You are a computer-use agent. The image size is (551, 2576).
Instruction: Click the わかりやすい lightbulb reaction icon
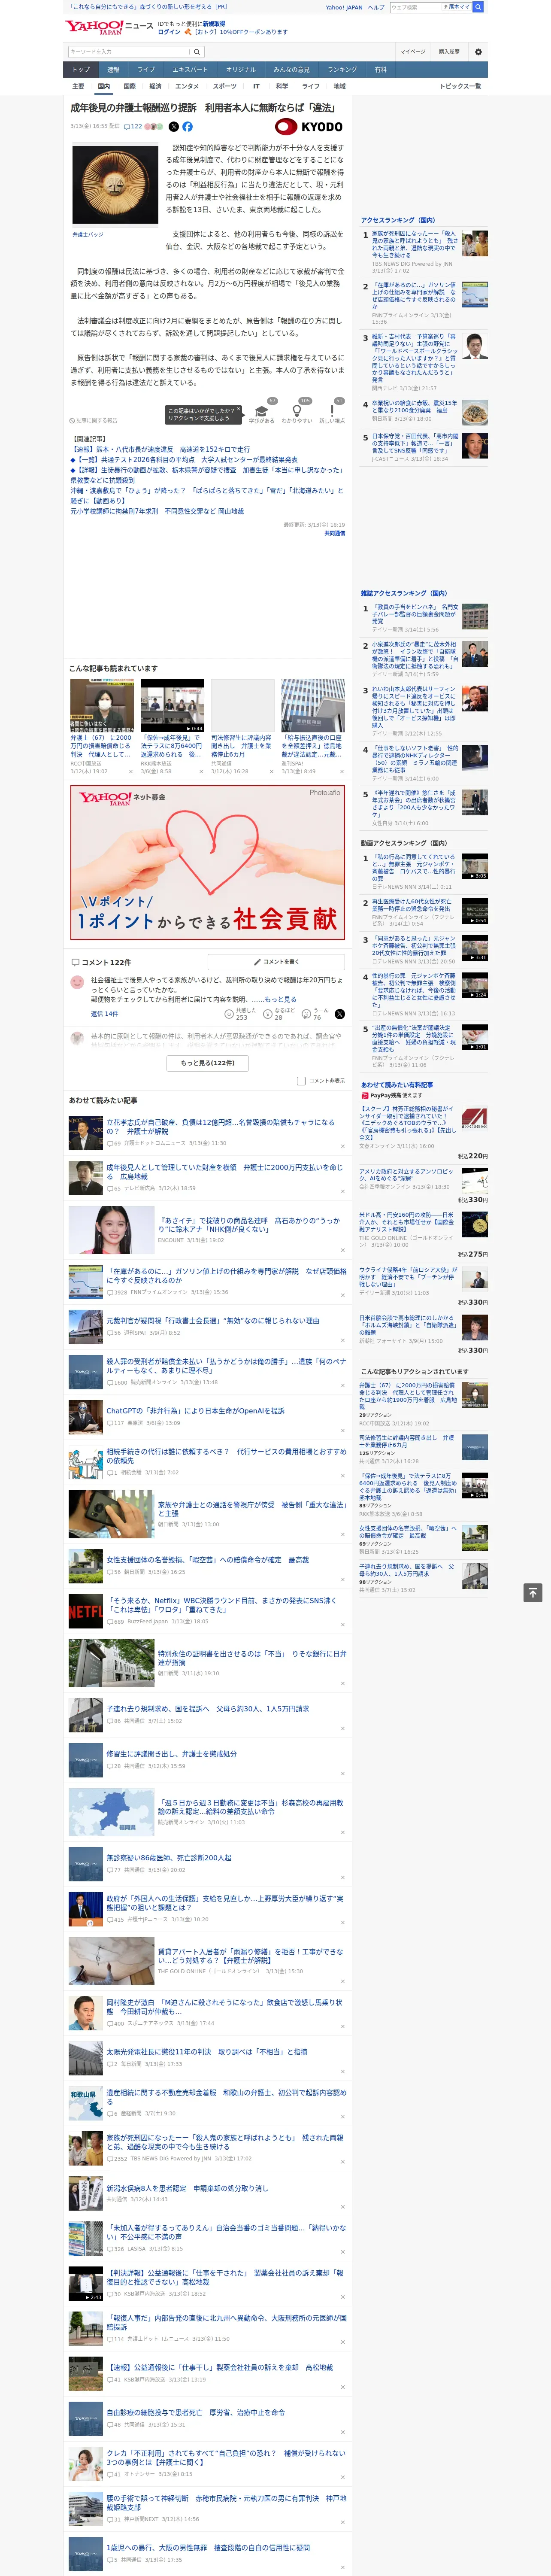point(297,411)
